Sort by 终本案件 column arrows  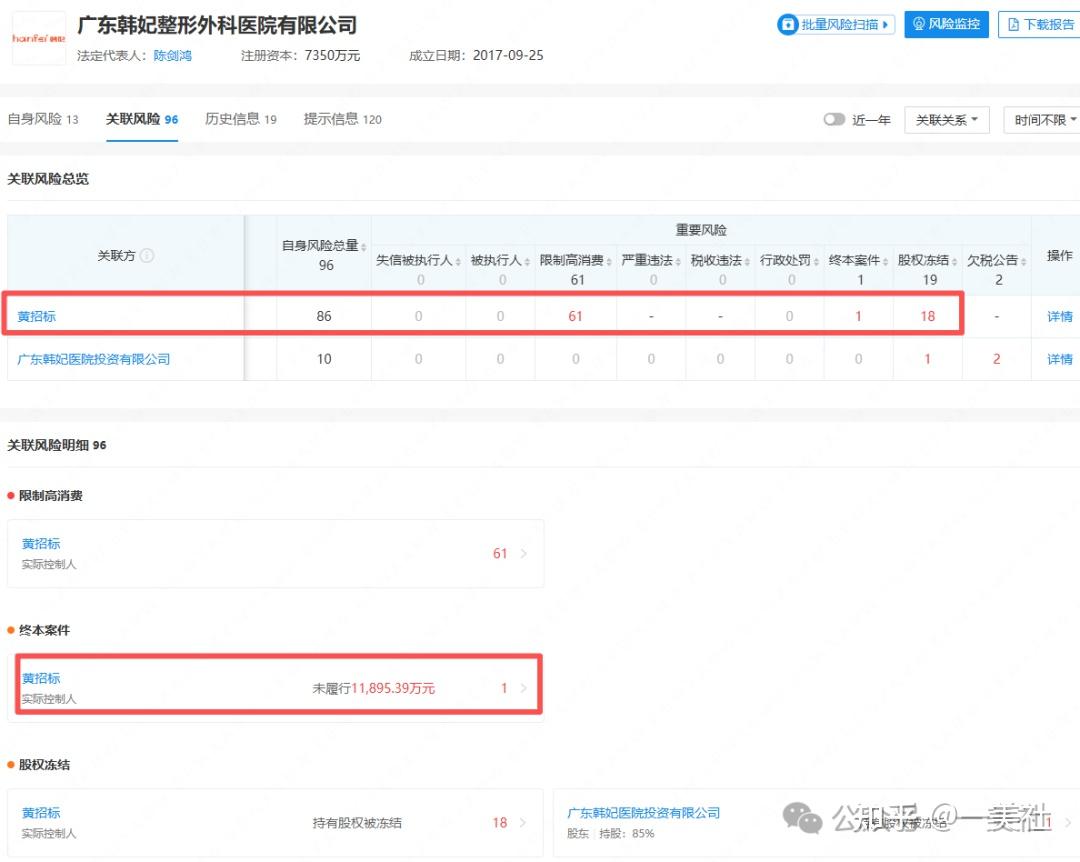(886, 261)
